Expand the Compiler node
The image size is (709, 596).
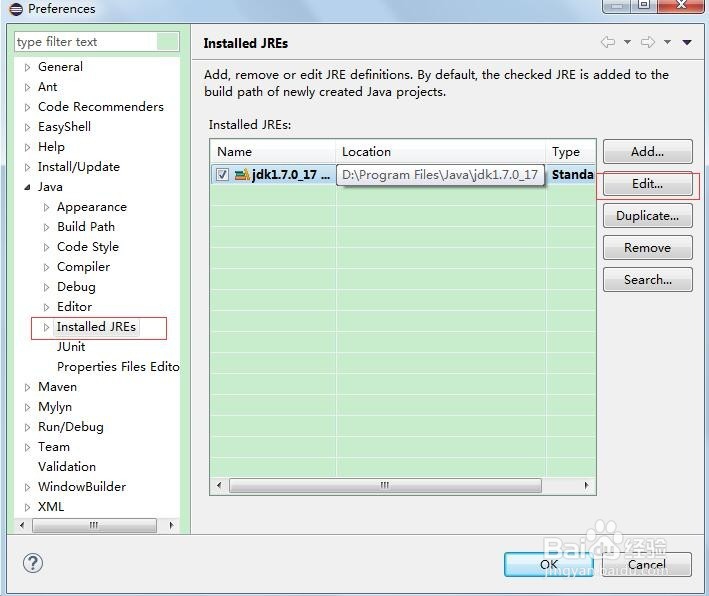pos(46,267)
